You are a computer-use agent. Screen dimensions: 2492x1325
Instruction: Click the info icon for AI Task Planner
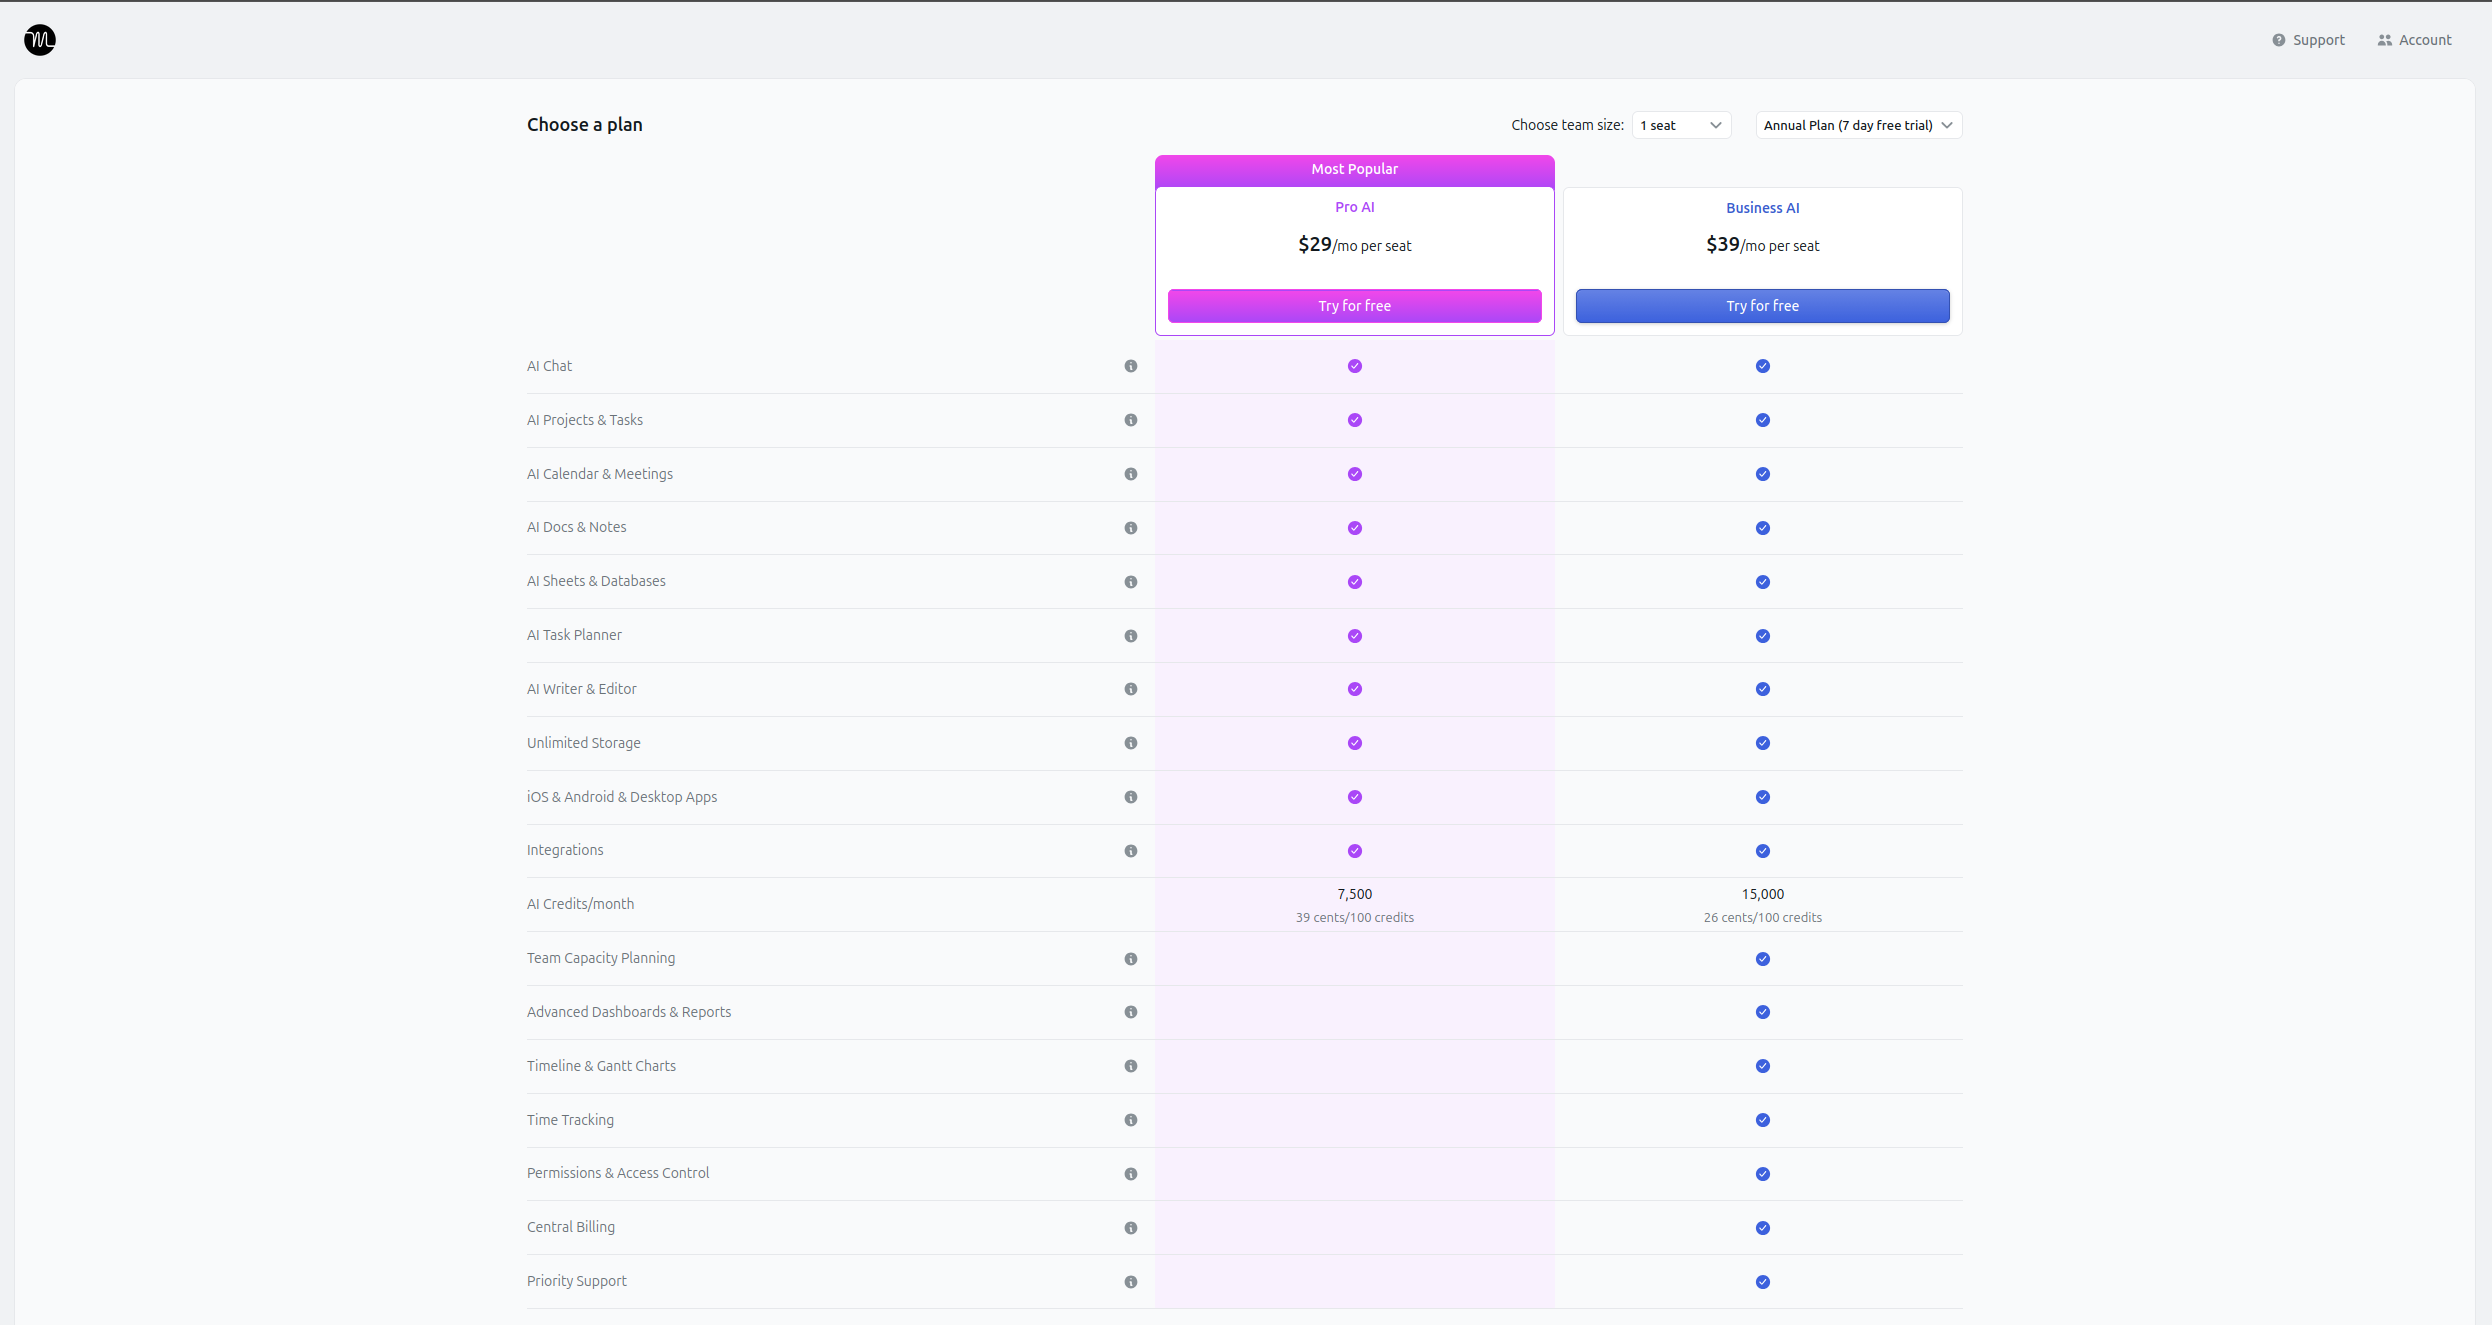[1131, 636]
